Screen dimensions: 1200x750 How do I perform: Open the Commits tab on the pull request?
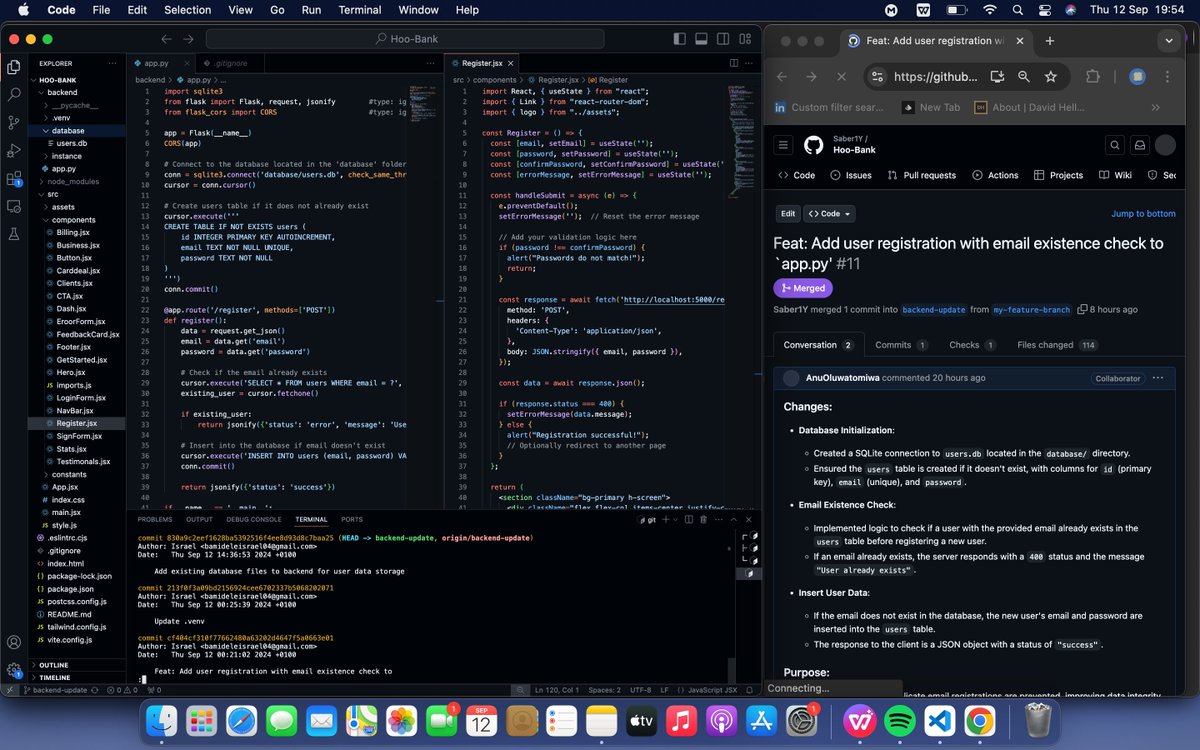pos(901,345)
